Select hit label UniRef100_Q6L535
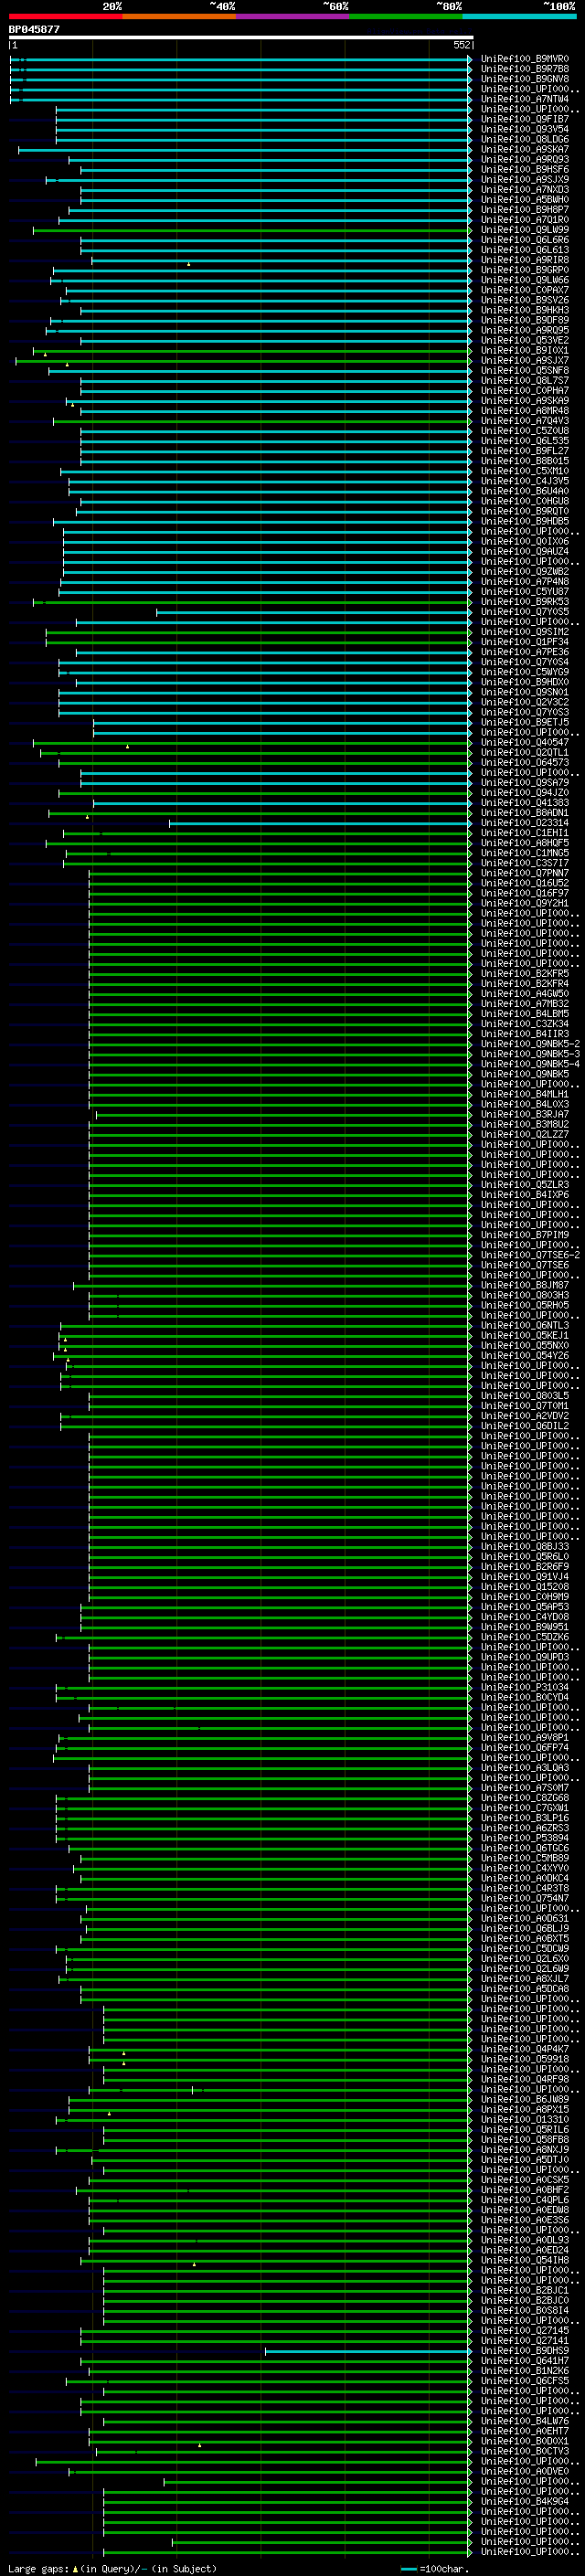This screenshot has width=585, height=2576. [525, 441]
